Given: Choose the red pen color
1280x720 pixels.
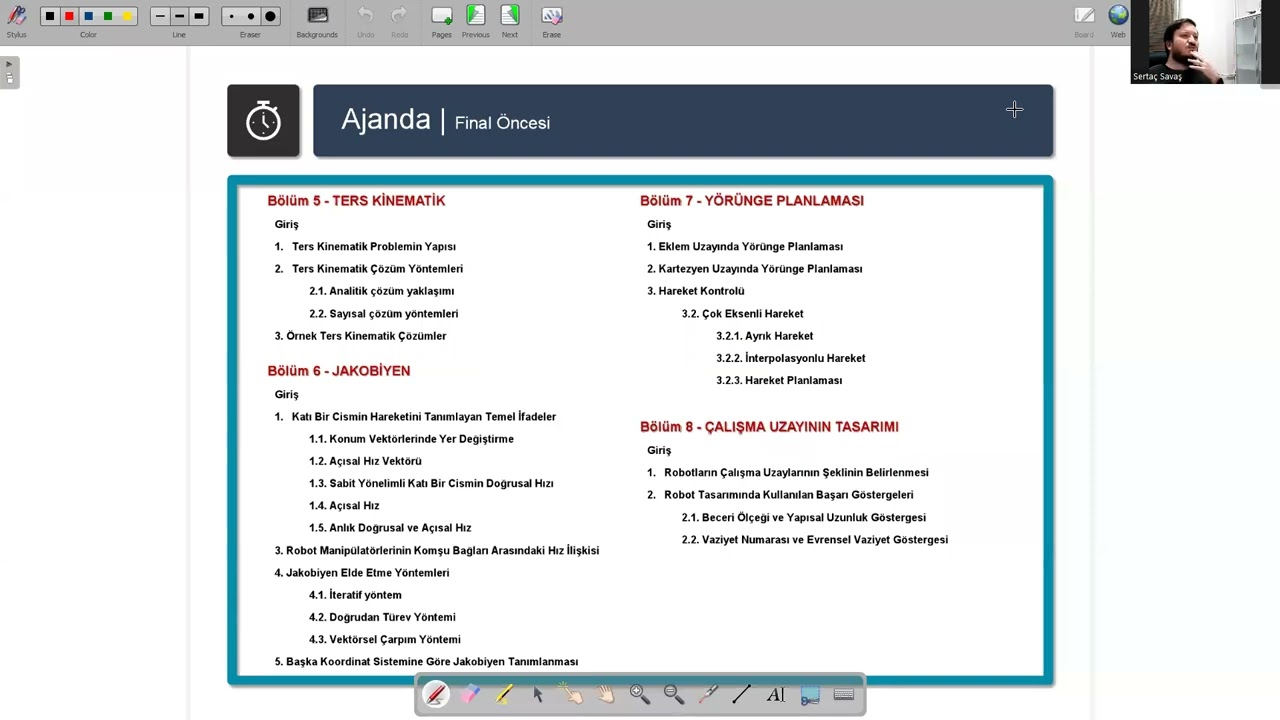Looking at the screenshot, I should (69, 16).
